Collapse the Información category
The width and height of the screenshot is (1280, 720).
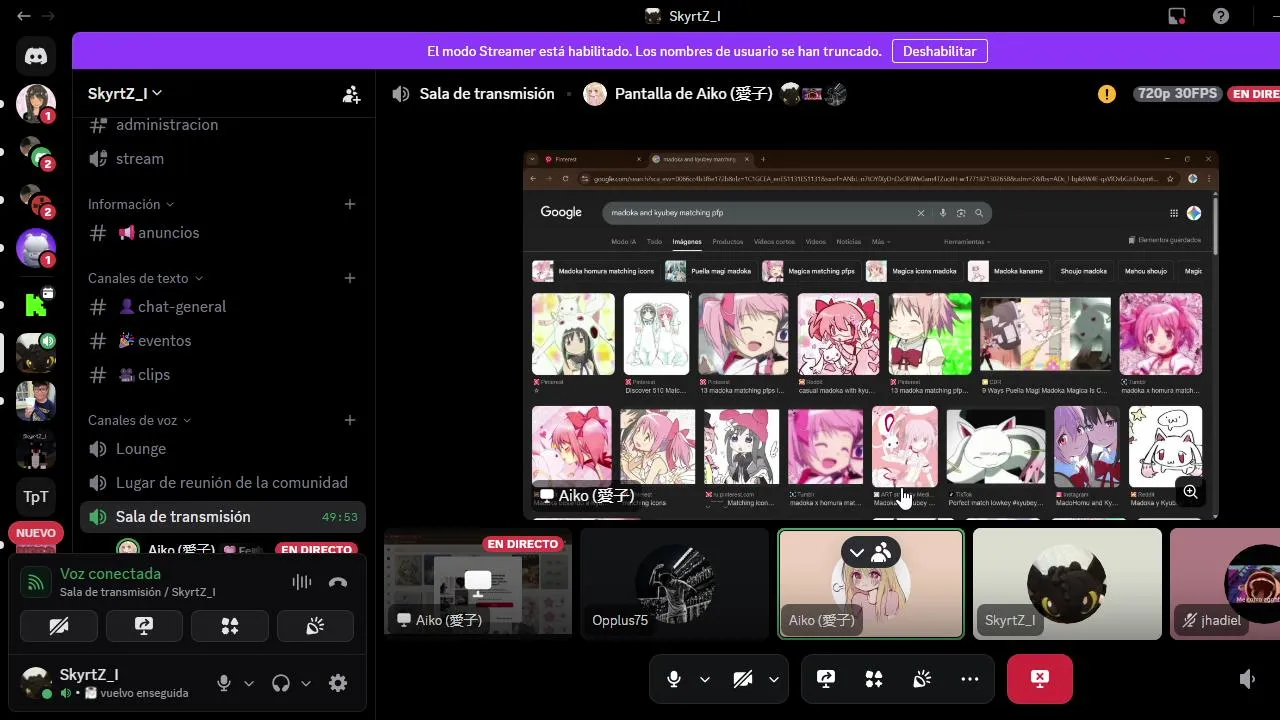[x=131, y=204]
